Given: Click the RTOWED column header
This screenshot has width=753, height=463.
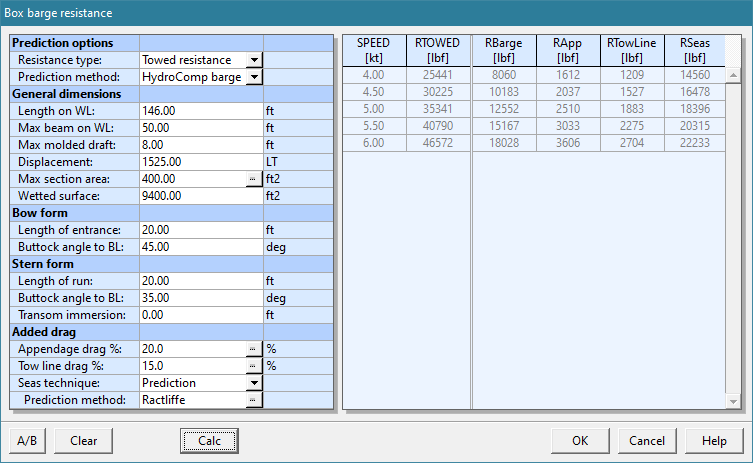Looking at the screenshot, I should pyautogui.click(x=437, y=51).
